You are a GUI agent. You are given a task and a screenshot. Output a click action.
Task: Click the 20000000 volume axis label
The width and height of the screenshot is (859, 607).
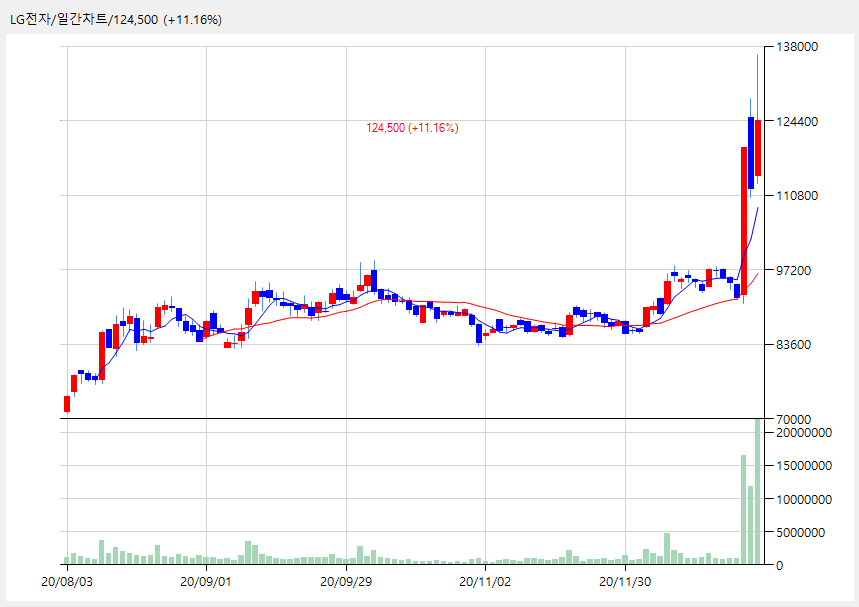coord(804,432)
